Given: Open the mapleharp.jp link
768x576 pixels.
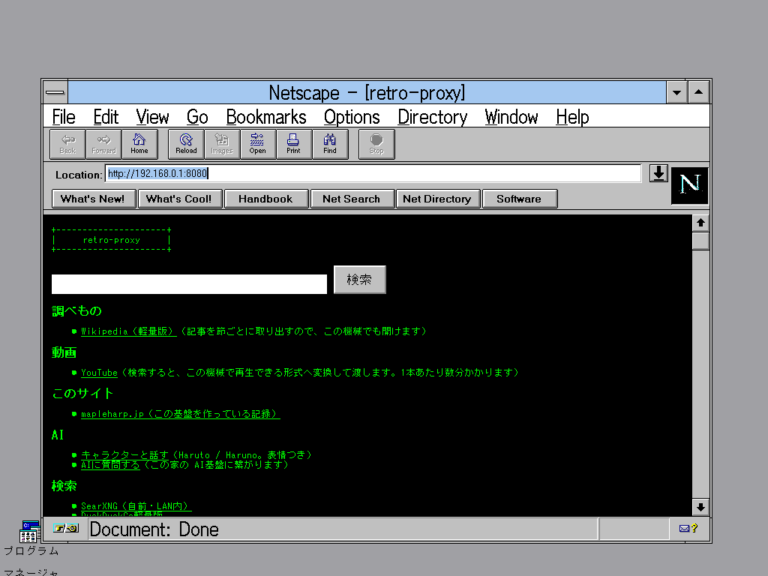Looking at the screenshot, I should tap(180, 414).
